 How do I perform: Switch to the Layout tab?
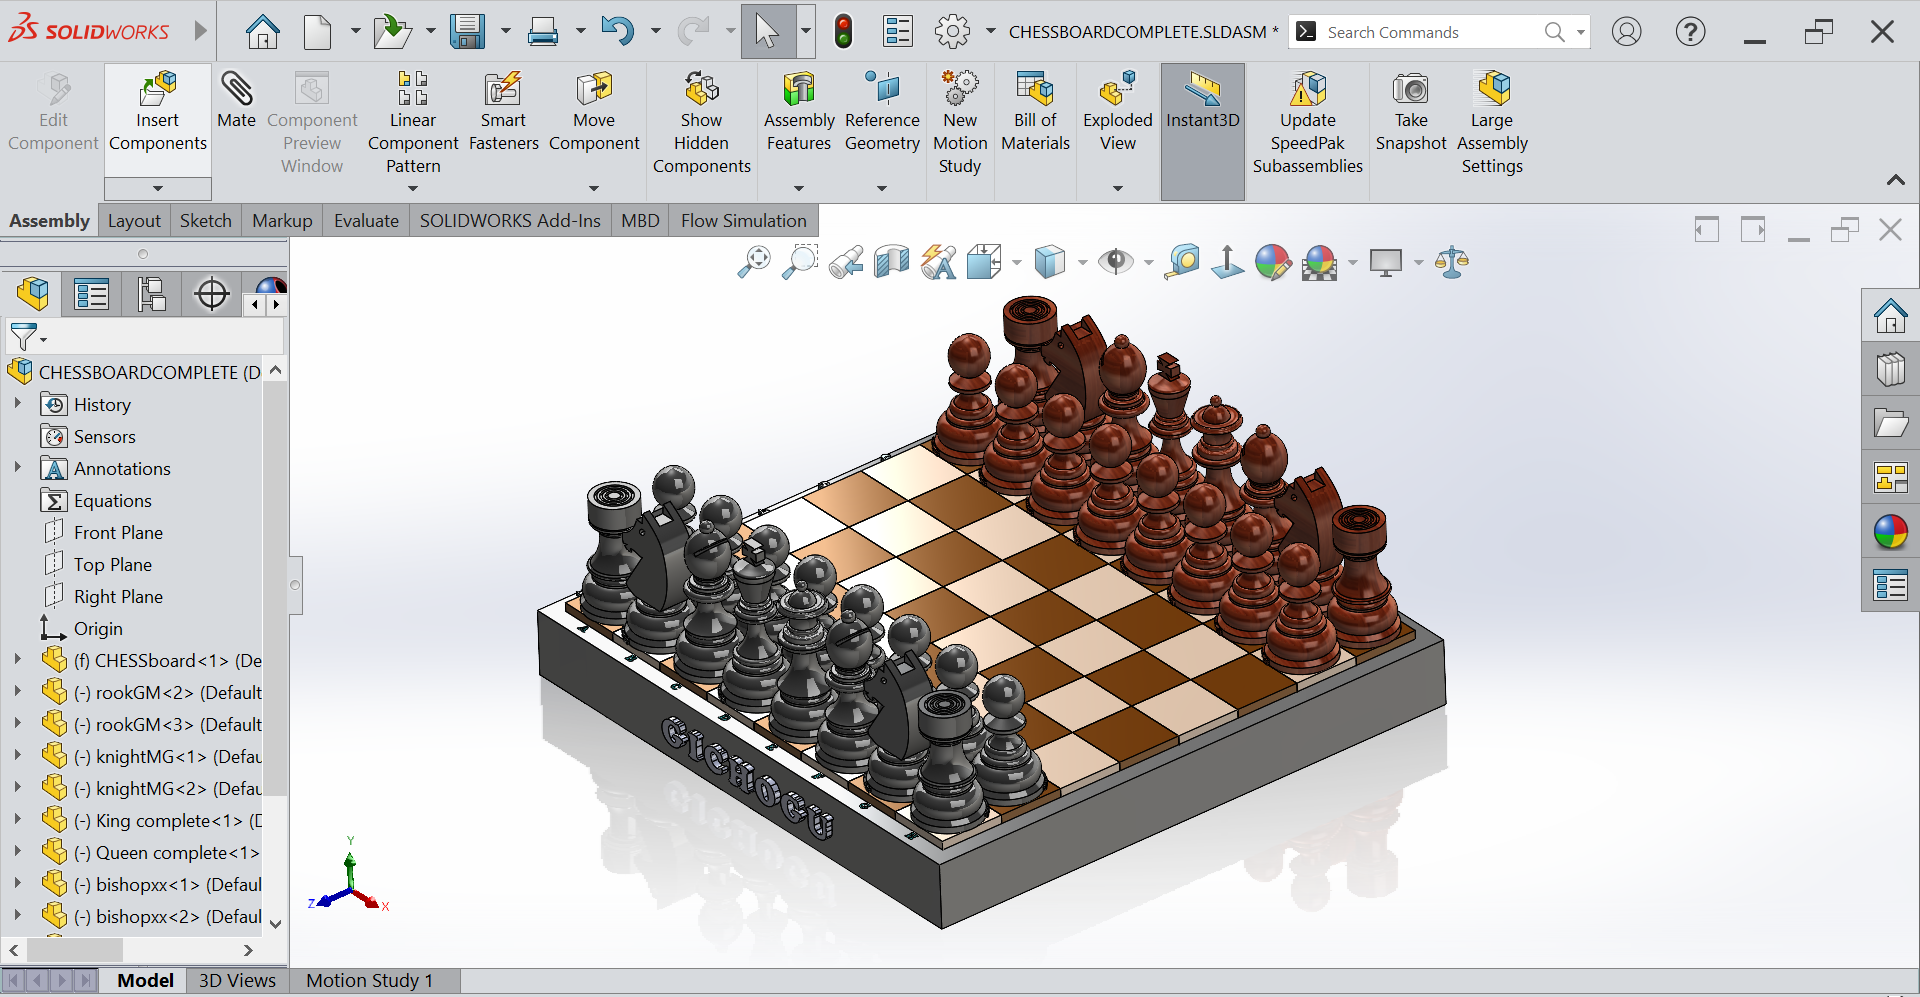(134, 221)
